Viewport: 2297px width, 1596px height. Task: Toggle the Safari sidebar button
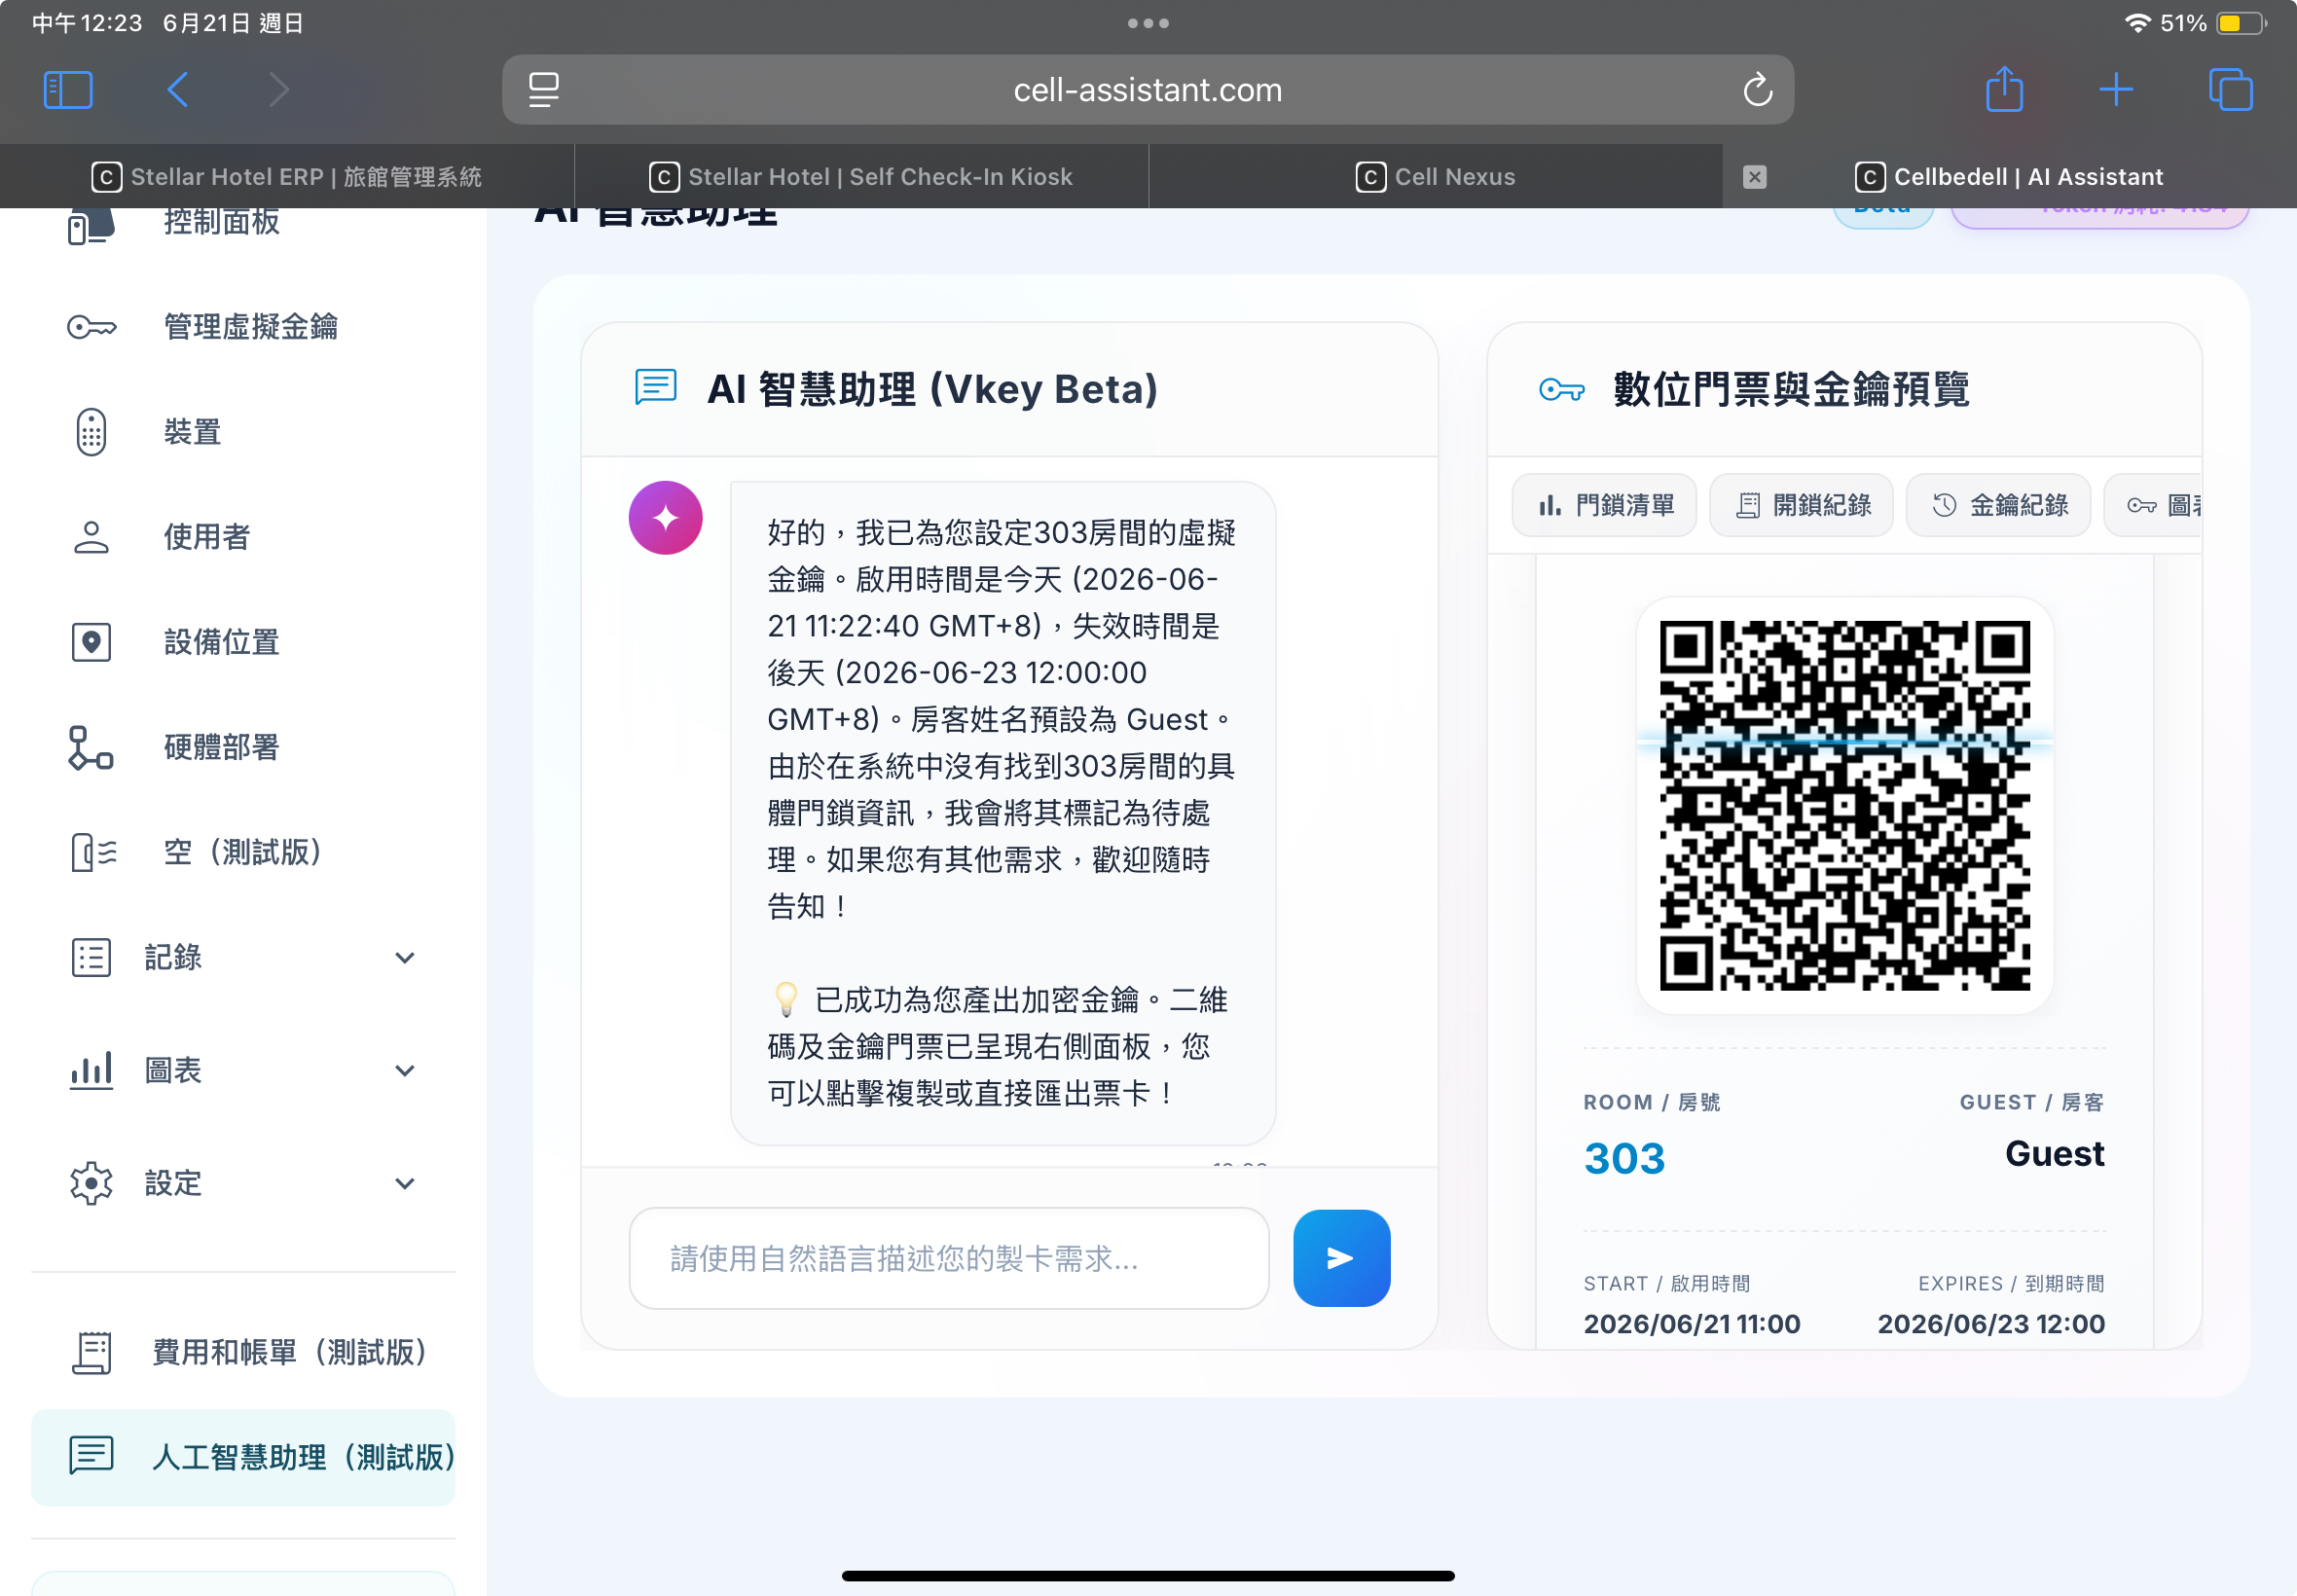pyautogui.click(x=68, y=90)
